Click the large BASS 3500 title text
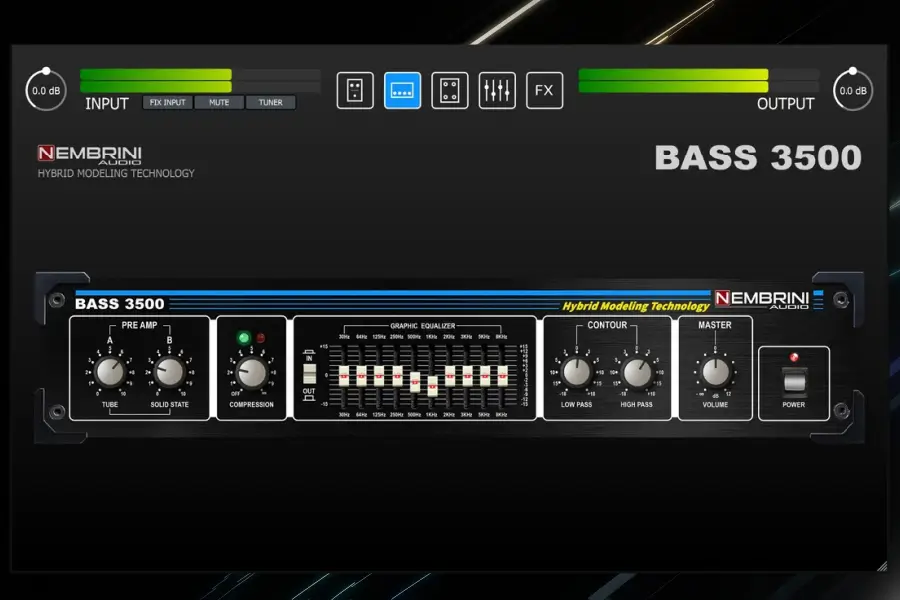The image size is (900, 600). pyautogui.click(x=758, y=157)
